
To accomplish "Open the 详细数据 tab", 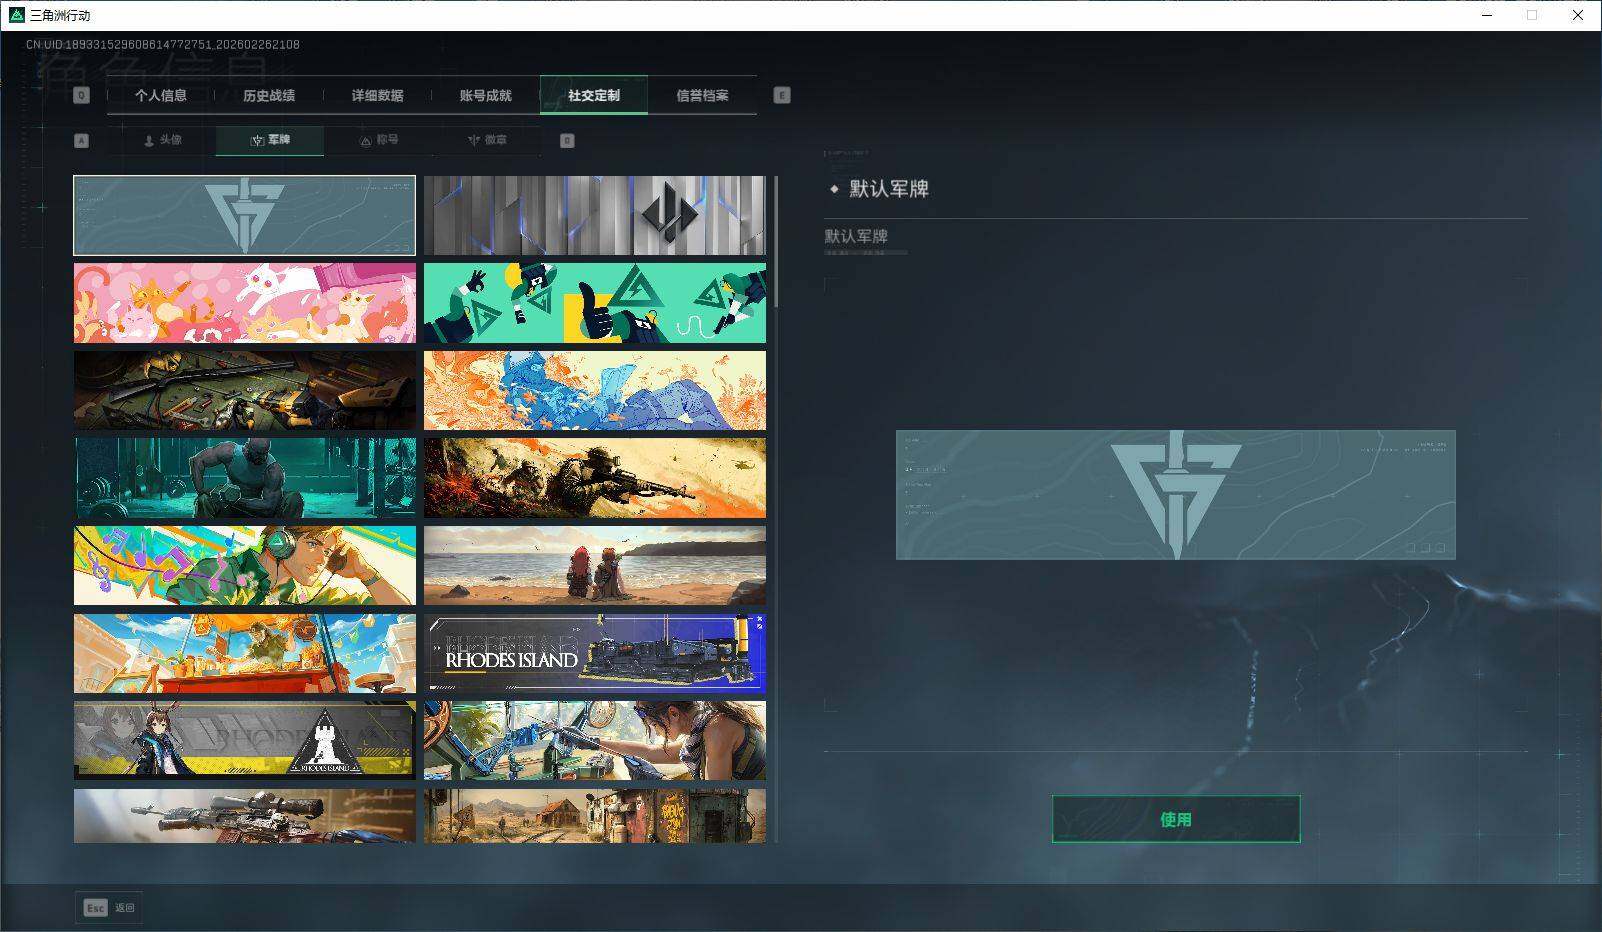I will tap(377, 96).
